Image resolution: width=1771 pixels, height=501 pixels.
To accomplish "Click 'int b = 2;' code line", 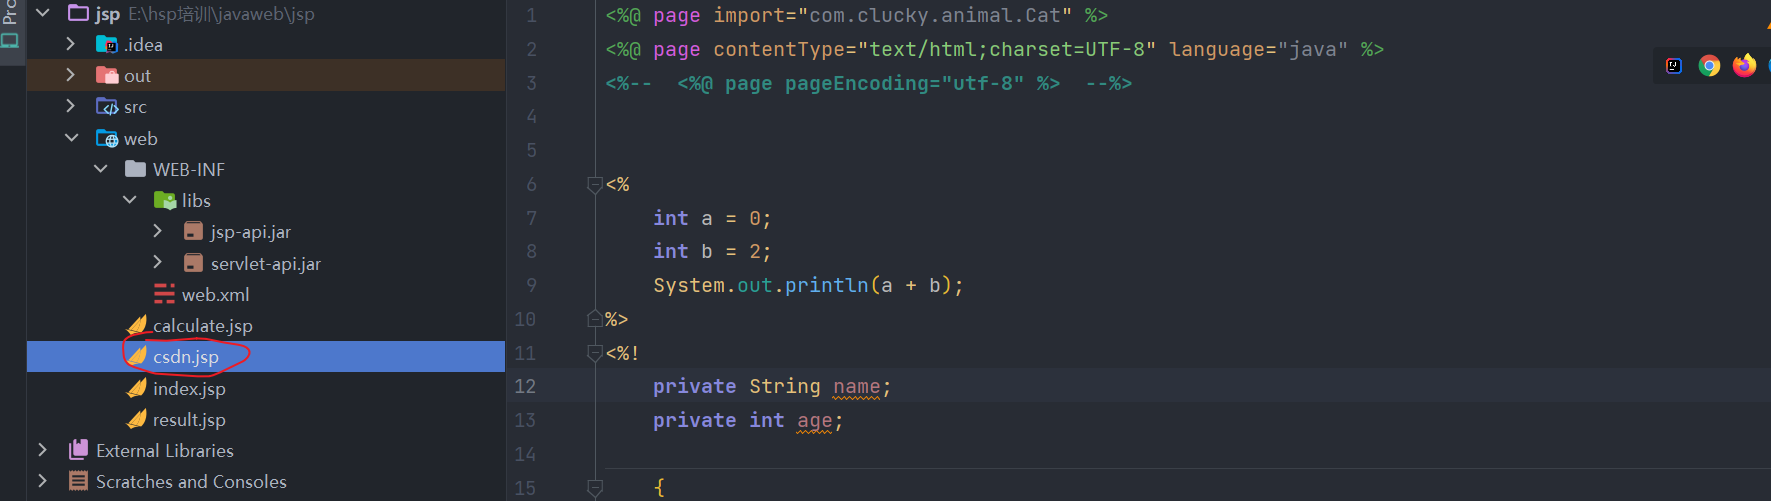I will pyautogui.click(x=712, y=251).
